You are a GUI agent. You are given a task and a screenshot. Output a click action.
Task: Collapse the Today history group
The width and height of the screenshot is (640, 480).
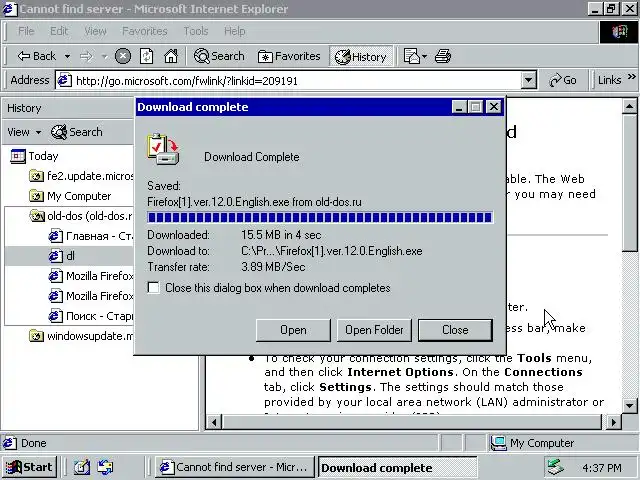34,156
